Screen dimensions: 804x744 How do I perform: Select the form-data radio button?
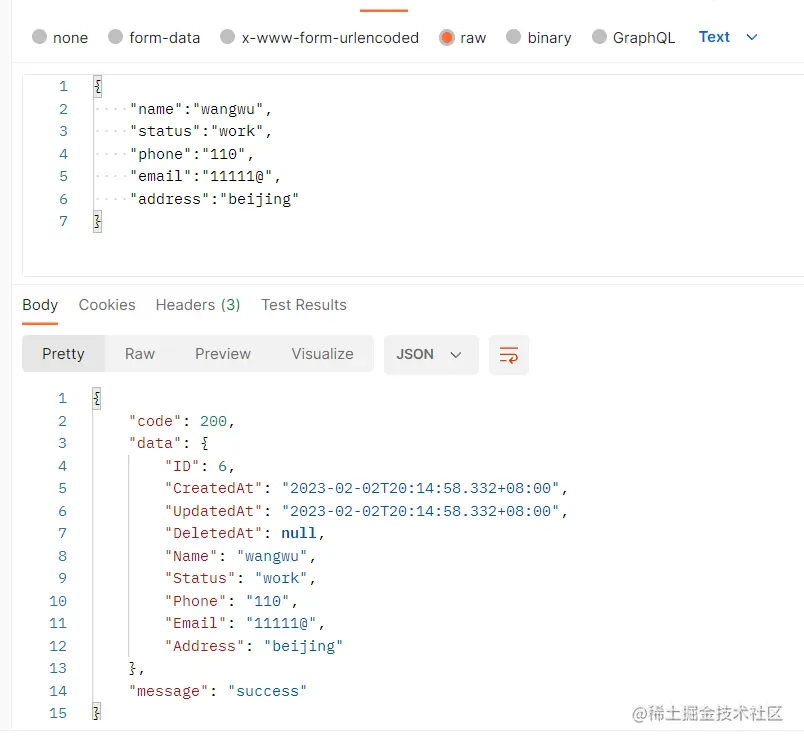coord(116,37)
